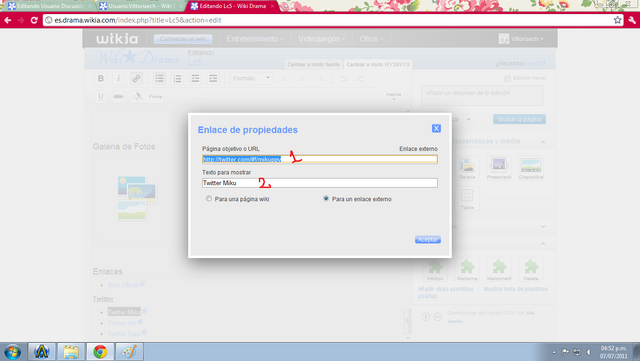
Task: Insert a Tabla from the media panel
Action: pos(467,199)
